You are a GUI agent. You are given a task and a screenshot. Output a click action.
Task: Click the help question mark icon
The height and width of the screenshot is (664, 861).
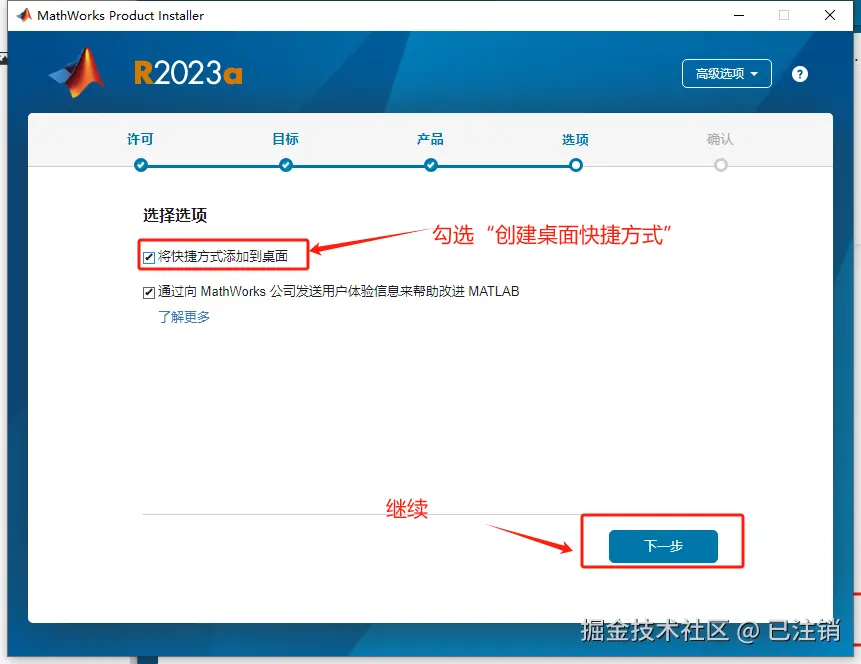coord(800,74)
